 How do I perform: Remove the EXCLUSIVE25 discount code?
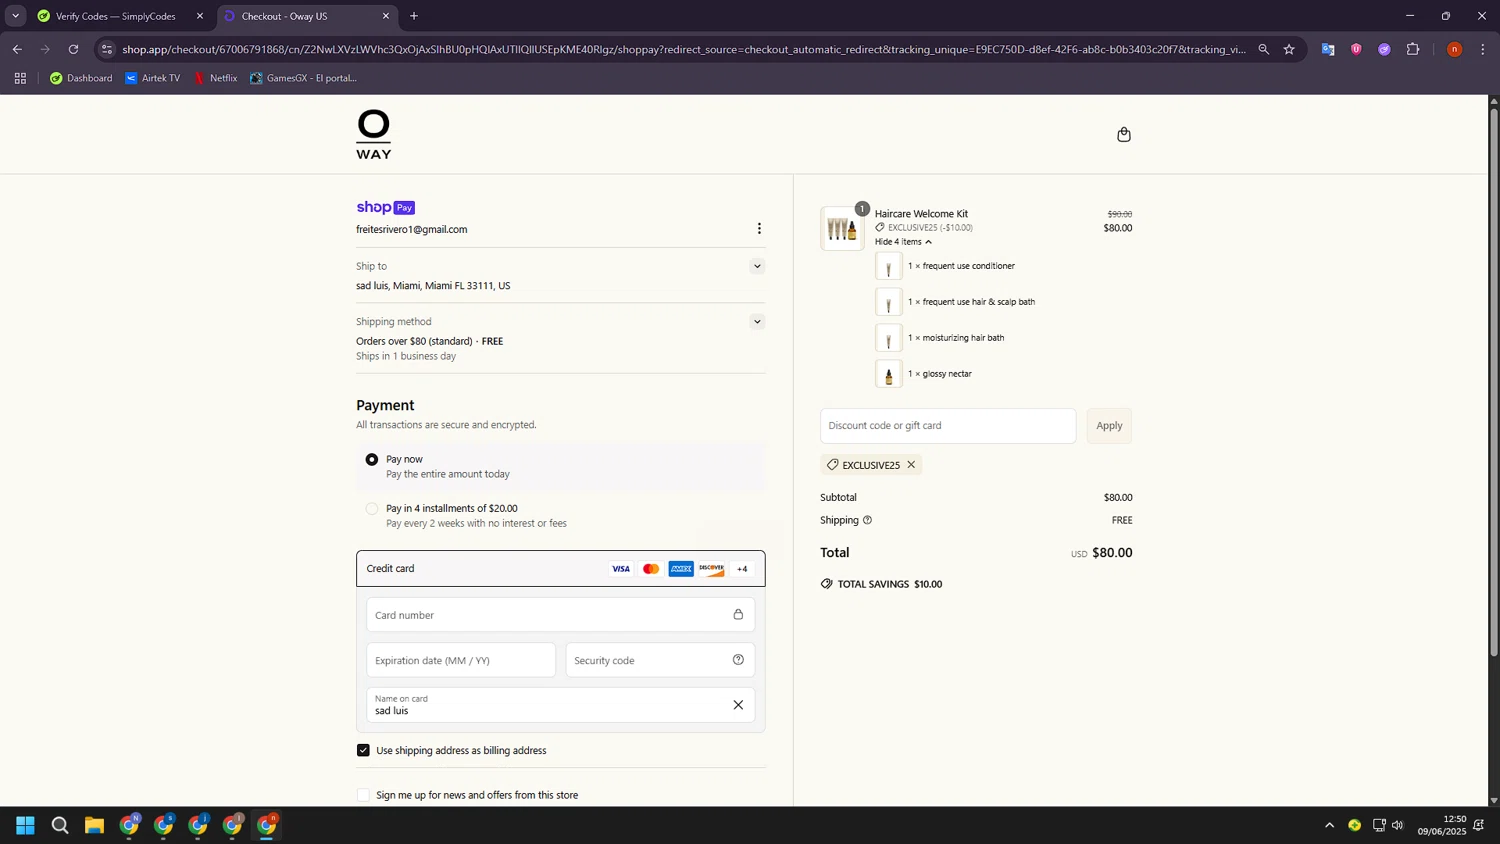[x=911, y=465]
